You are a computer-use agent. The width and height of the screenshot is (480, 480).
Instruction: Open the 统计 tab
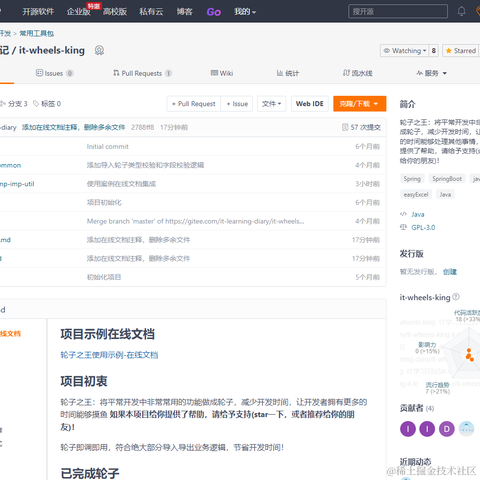(288, 73)
